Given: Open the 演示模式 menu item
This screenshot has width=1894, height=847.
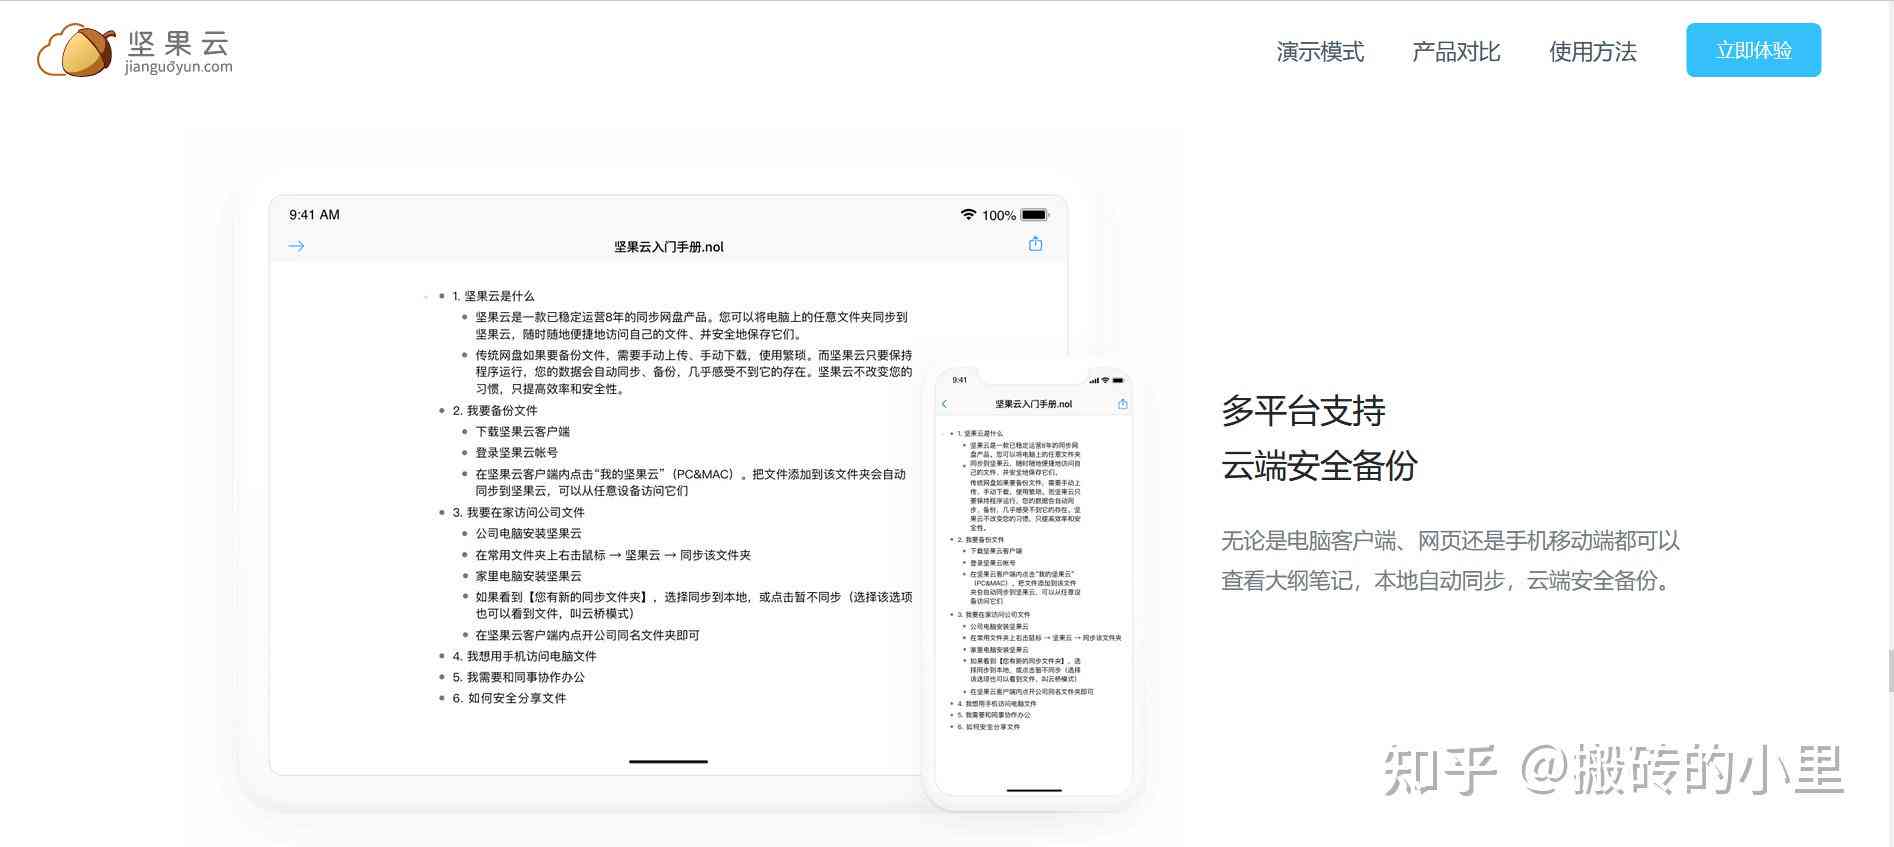Looking at the screenshot, I should pyautogui.click(x=1320, y=51).
